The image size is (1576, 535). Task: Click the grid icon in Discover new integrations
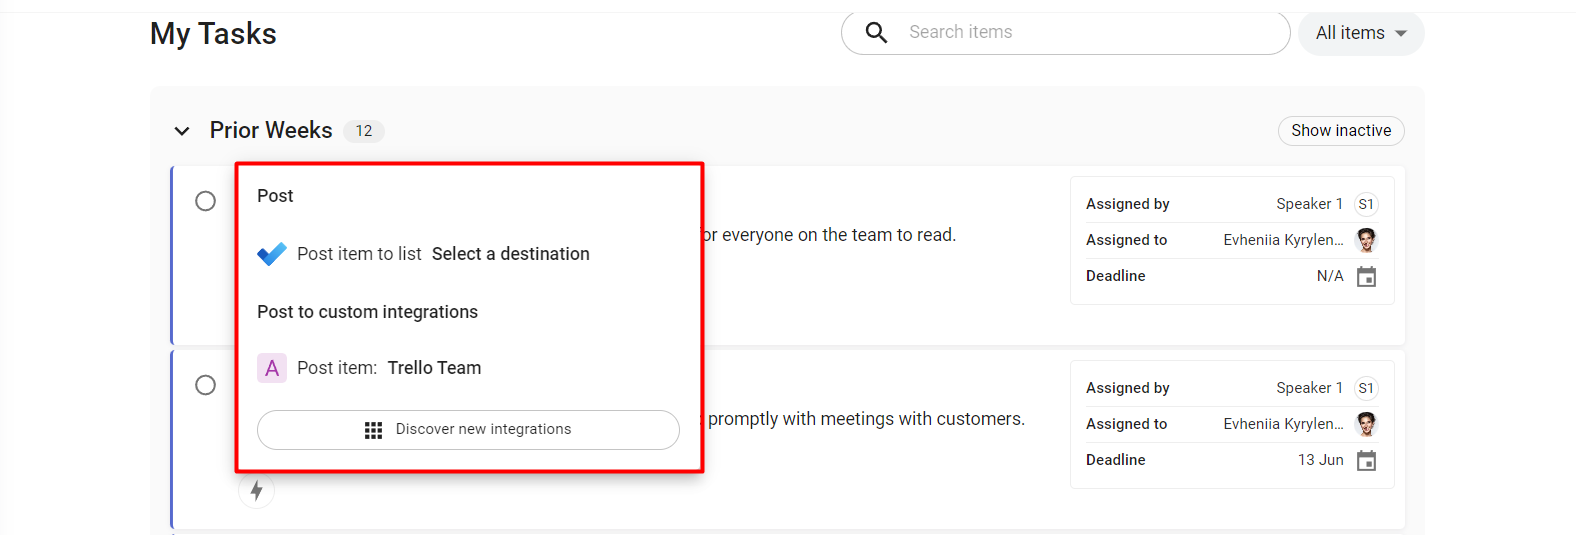tap(373, 430)
